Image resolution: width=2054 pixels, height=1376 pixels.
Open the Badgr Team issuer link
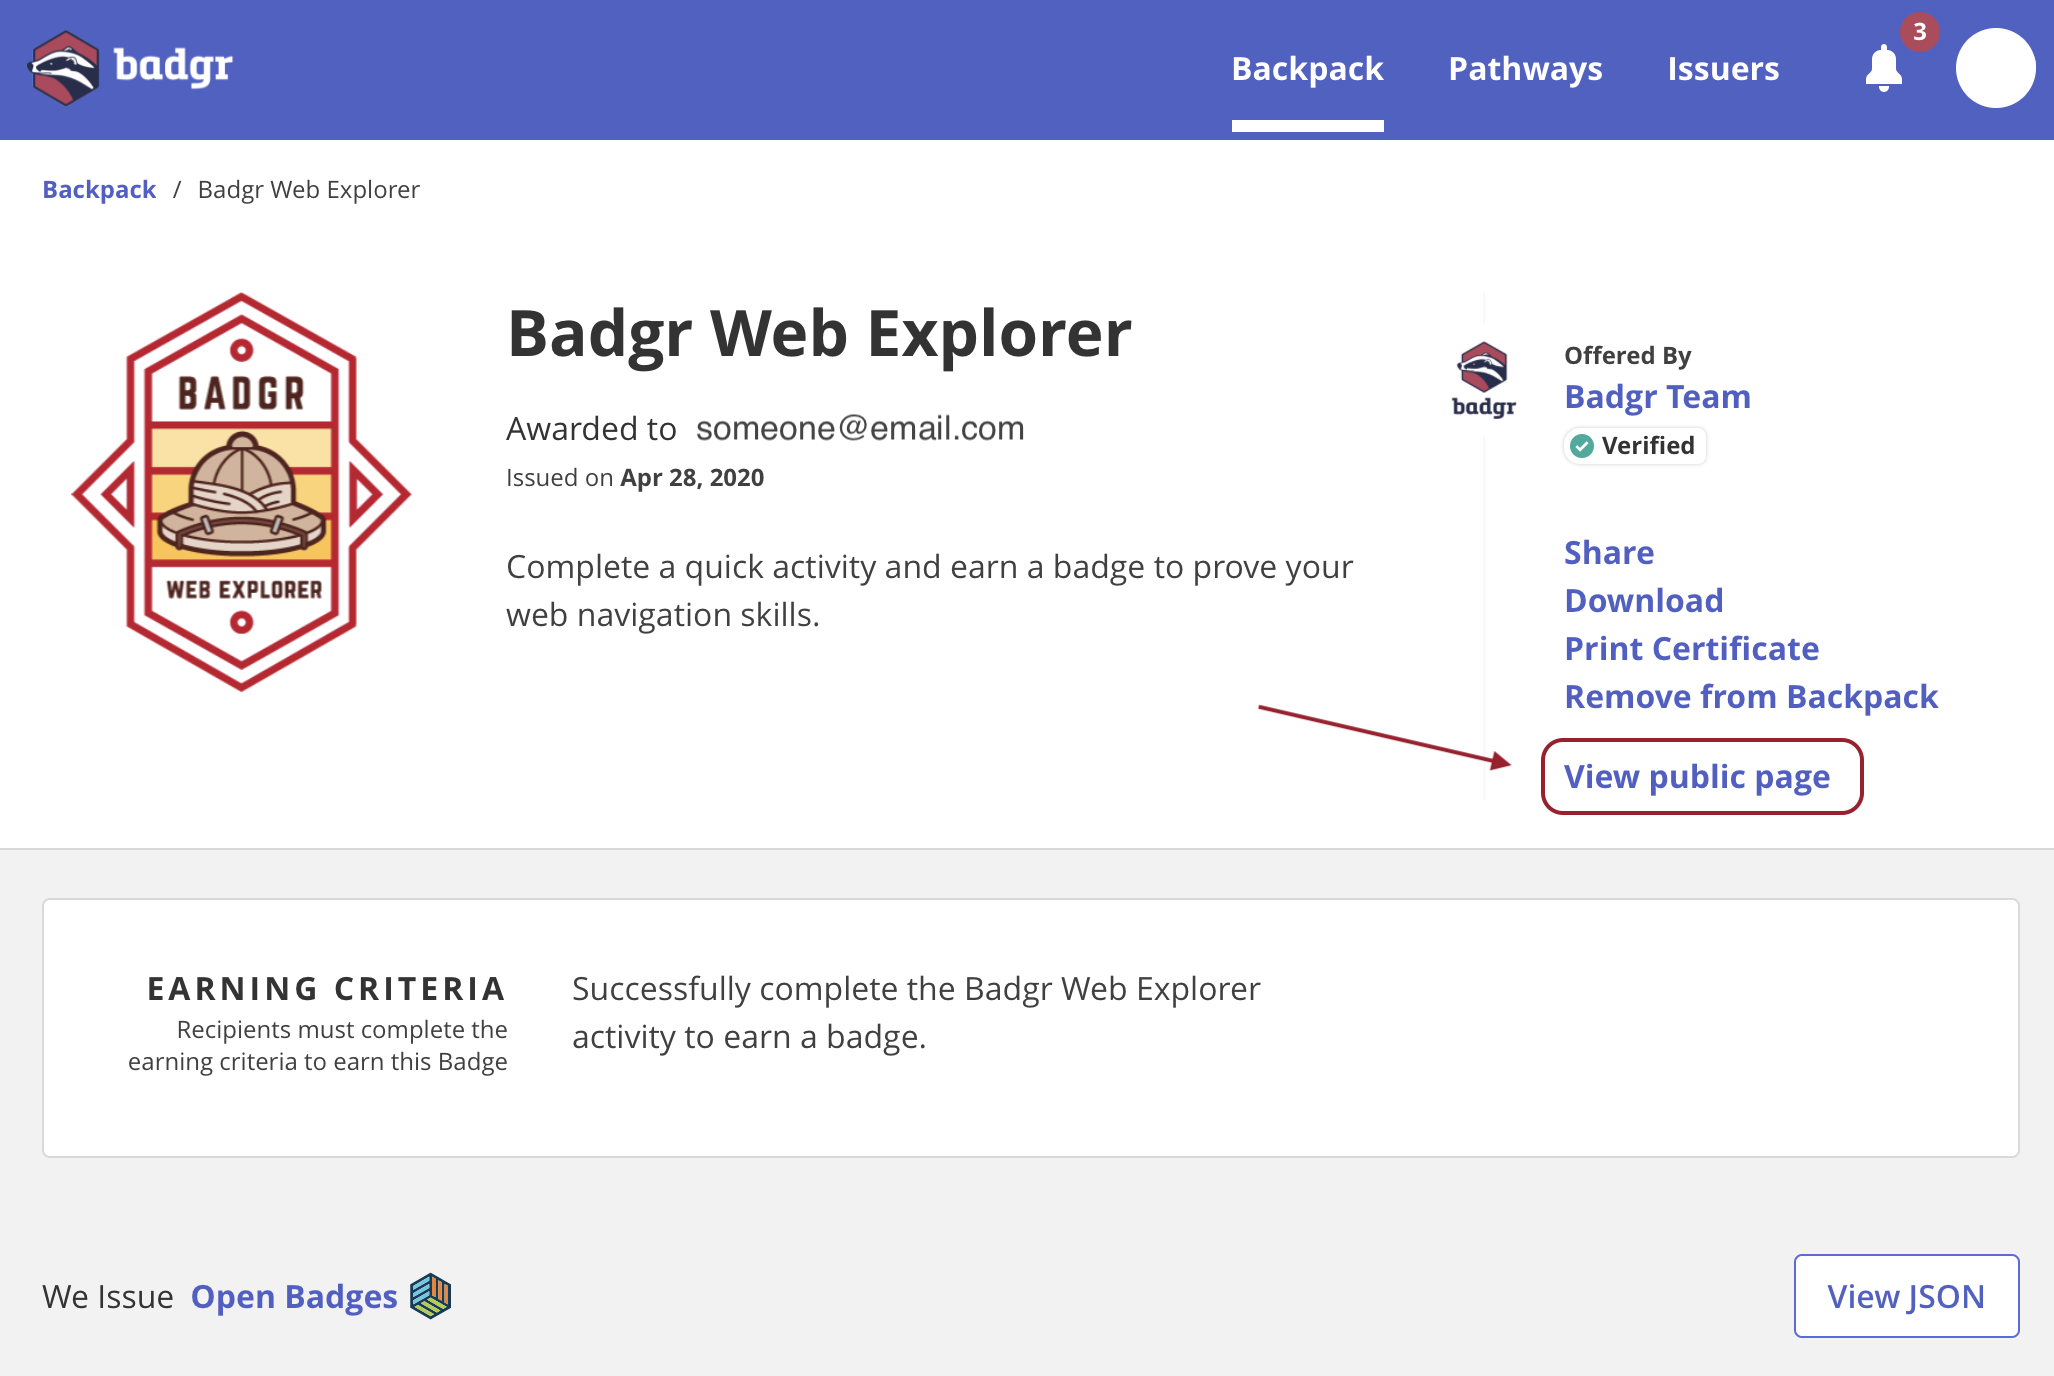coord(1657,397)
